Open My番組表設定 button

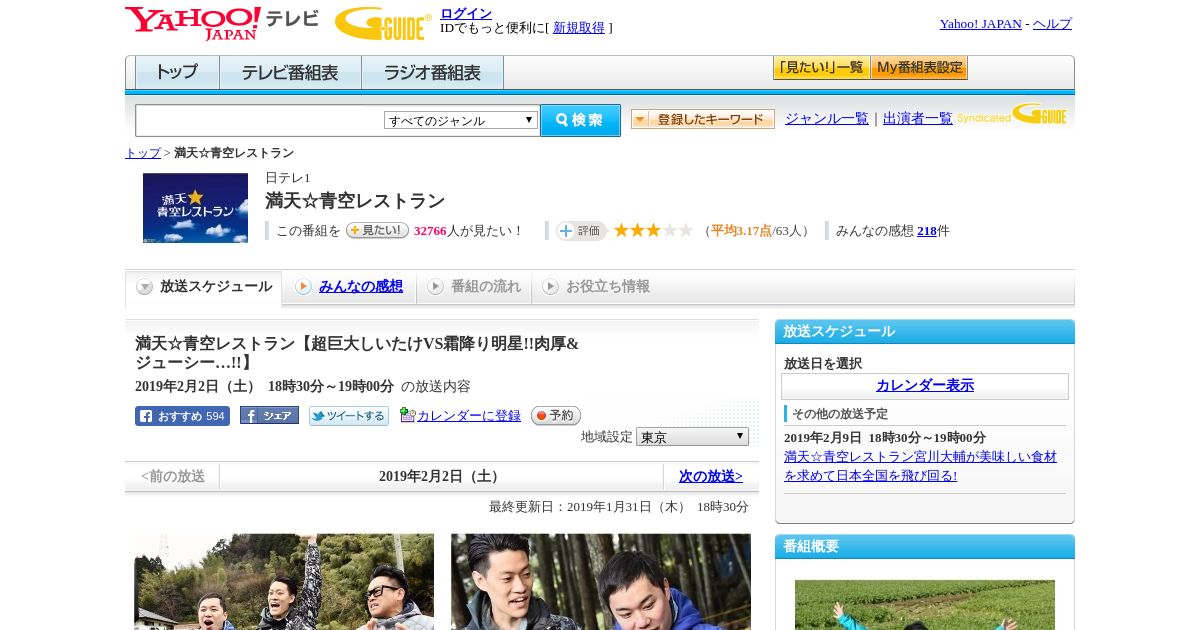tap(919, 68)
